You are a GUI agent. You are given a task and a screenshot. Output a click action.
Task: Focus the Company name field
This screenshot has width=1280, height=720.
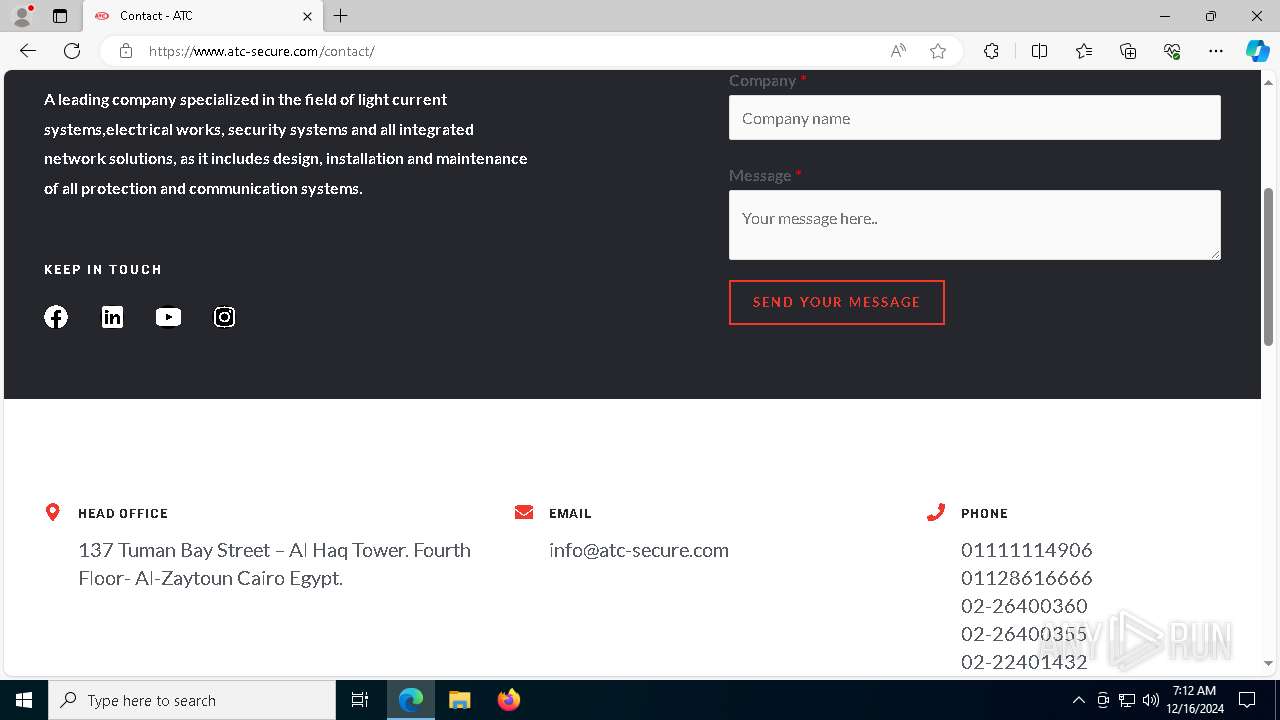click(975, 118)
